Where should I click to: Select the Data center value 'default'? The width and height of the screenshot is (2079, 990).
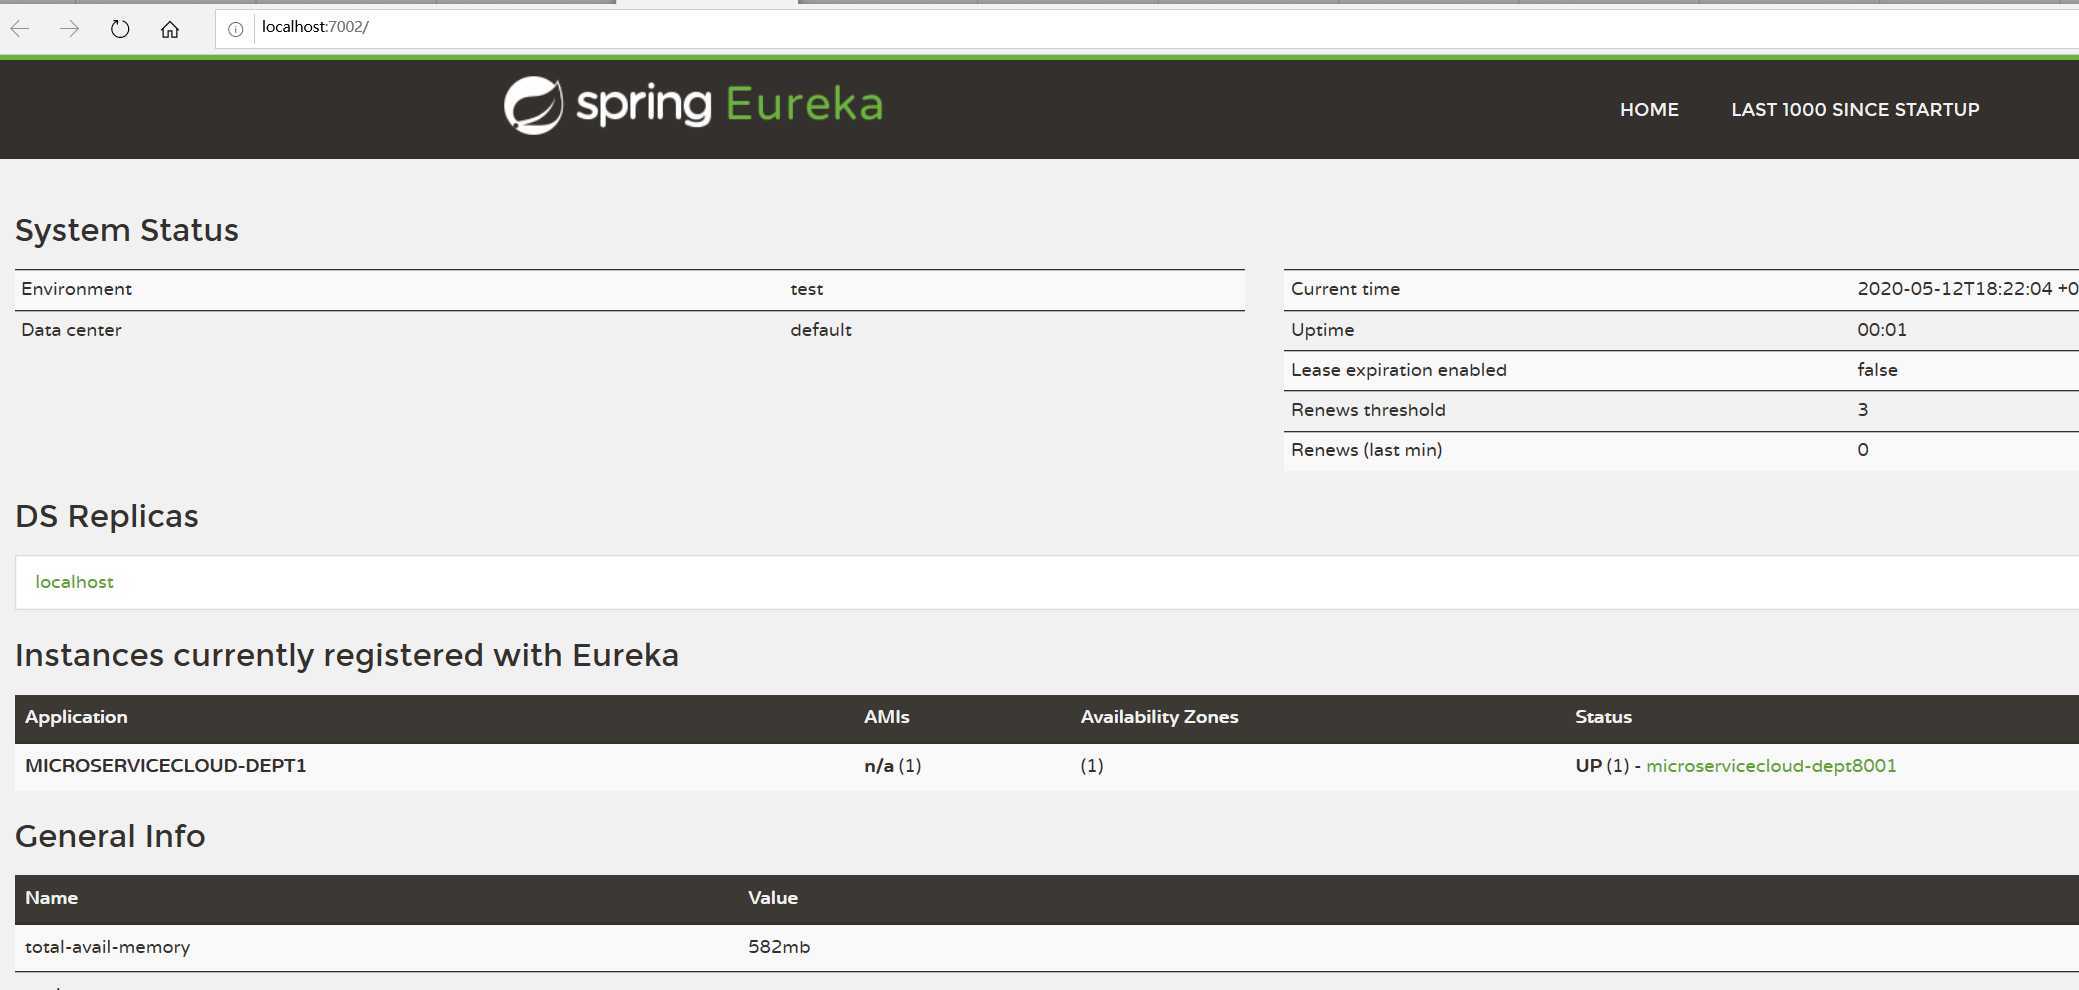(x=821, y=330)
